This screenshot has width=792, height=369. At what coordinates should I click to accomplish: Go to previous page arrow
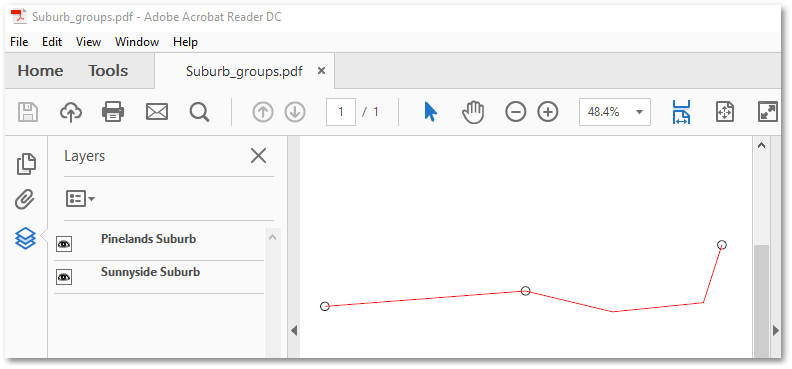tap(262, 112)
